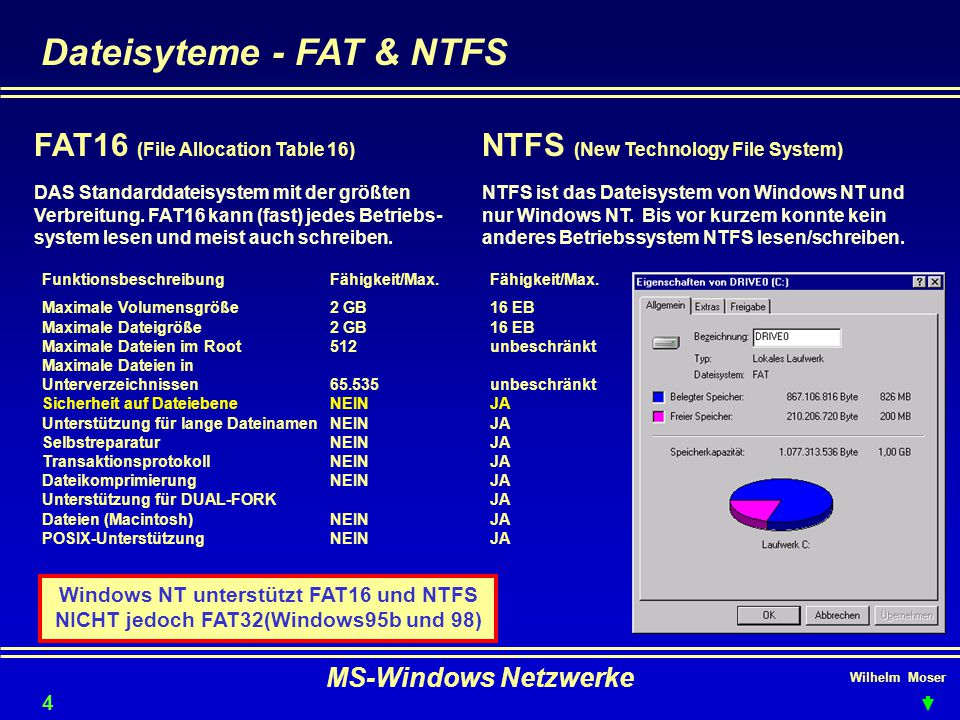960x720 pixels.
Task: Switch to the Allgemein tab
Action: pos(665,305)
